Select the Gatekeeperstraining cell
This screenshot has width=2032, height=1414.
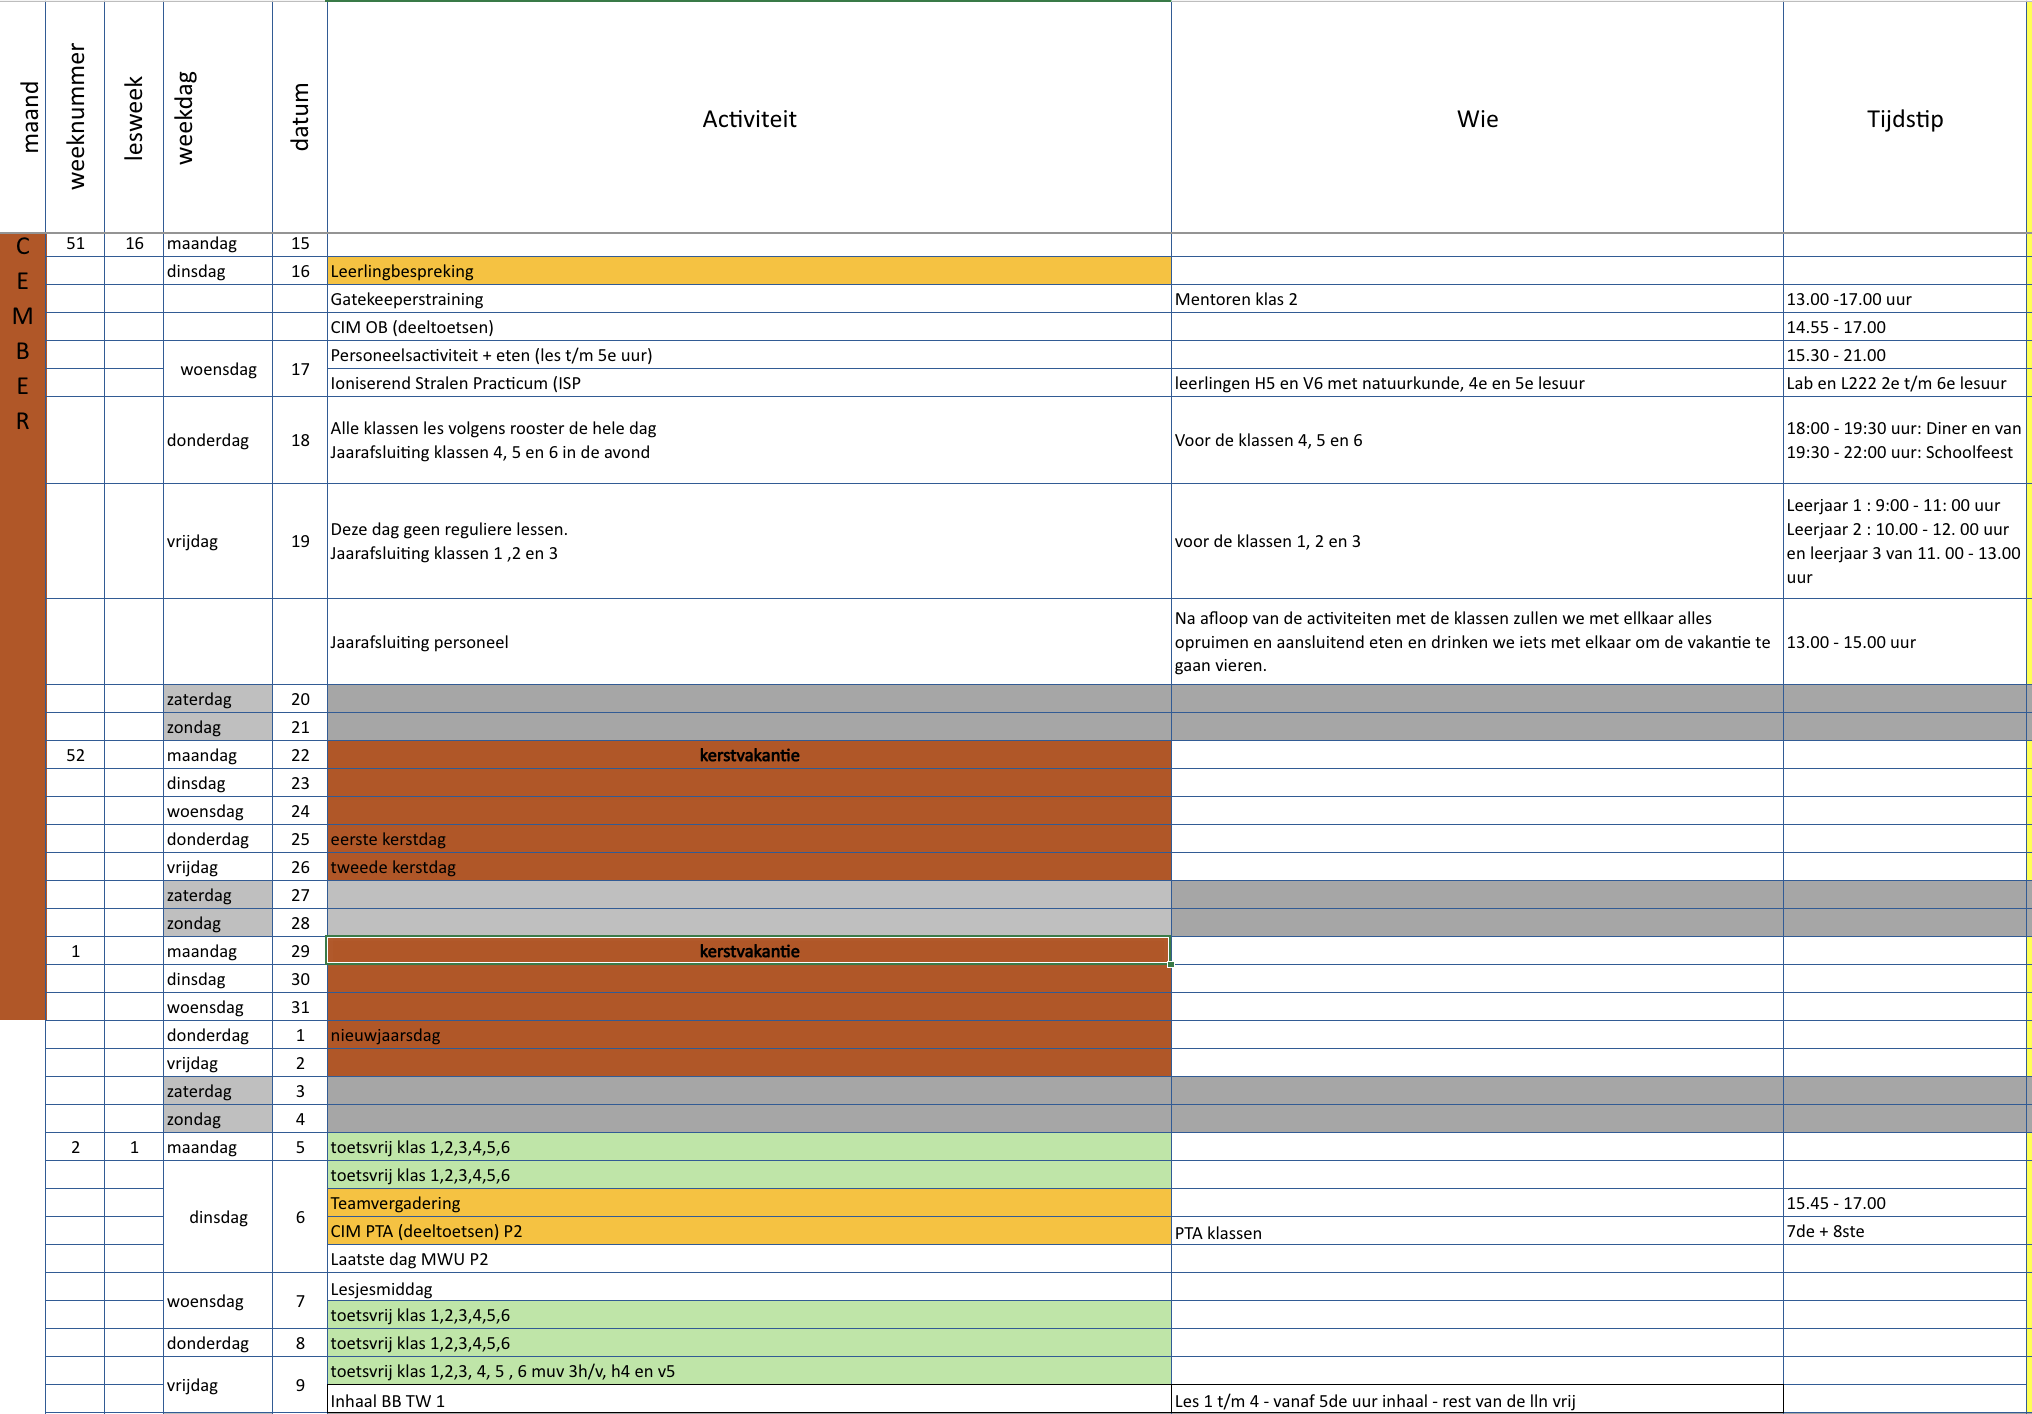pos(748,299)
